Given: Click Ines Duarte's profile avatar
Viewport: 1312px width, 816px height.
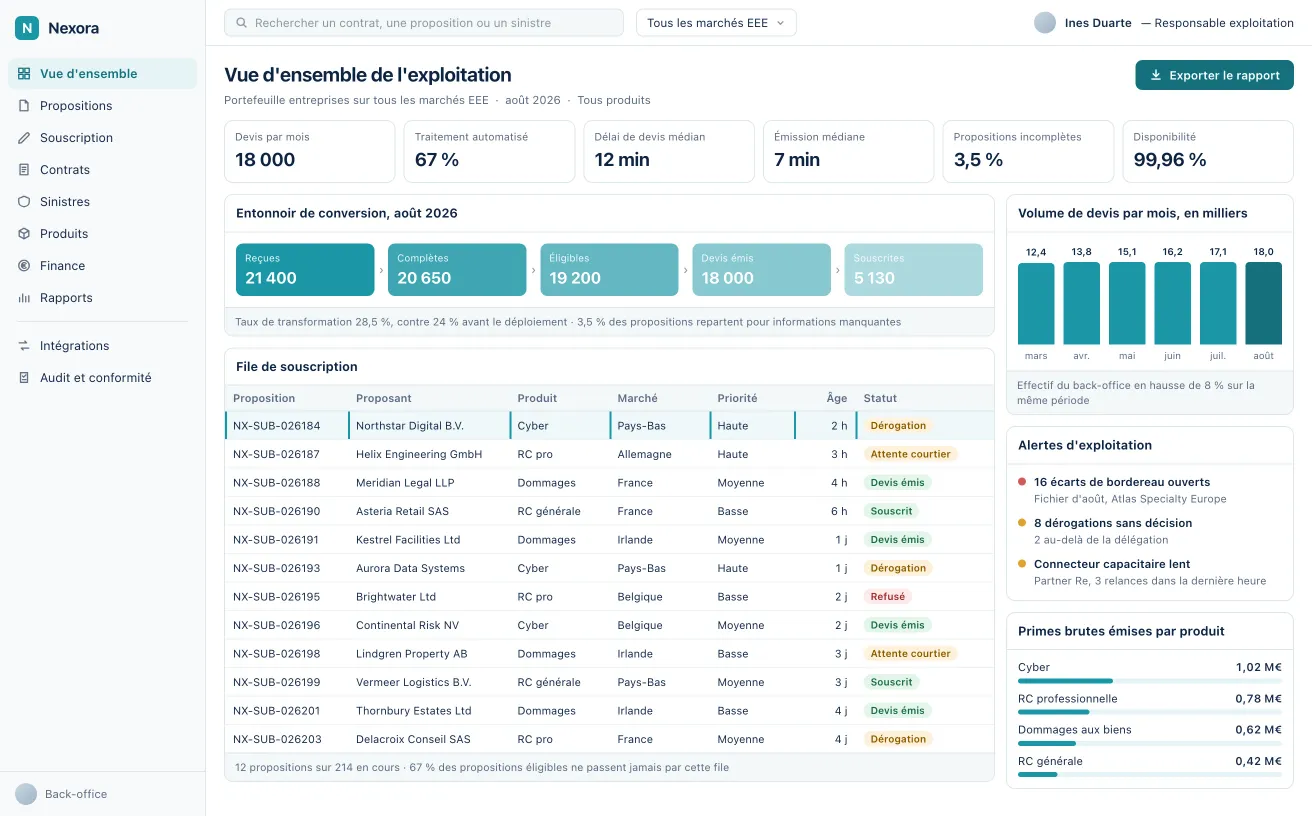Looking at the screenshot, I should pyautogui.click(x=1045, y=23).
